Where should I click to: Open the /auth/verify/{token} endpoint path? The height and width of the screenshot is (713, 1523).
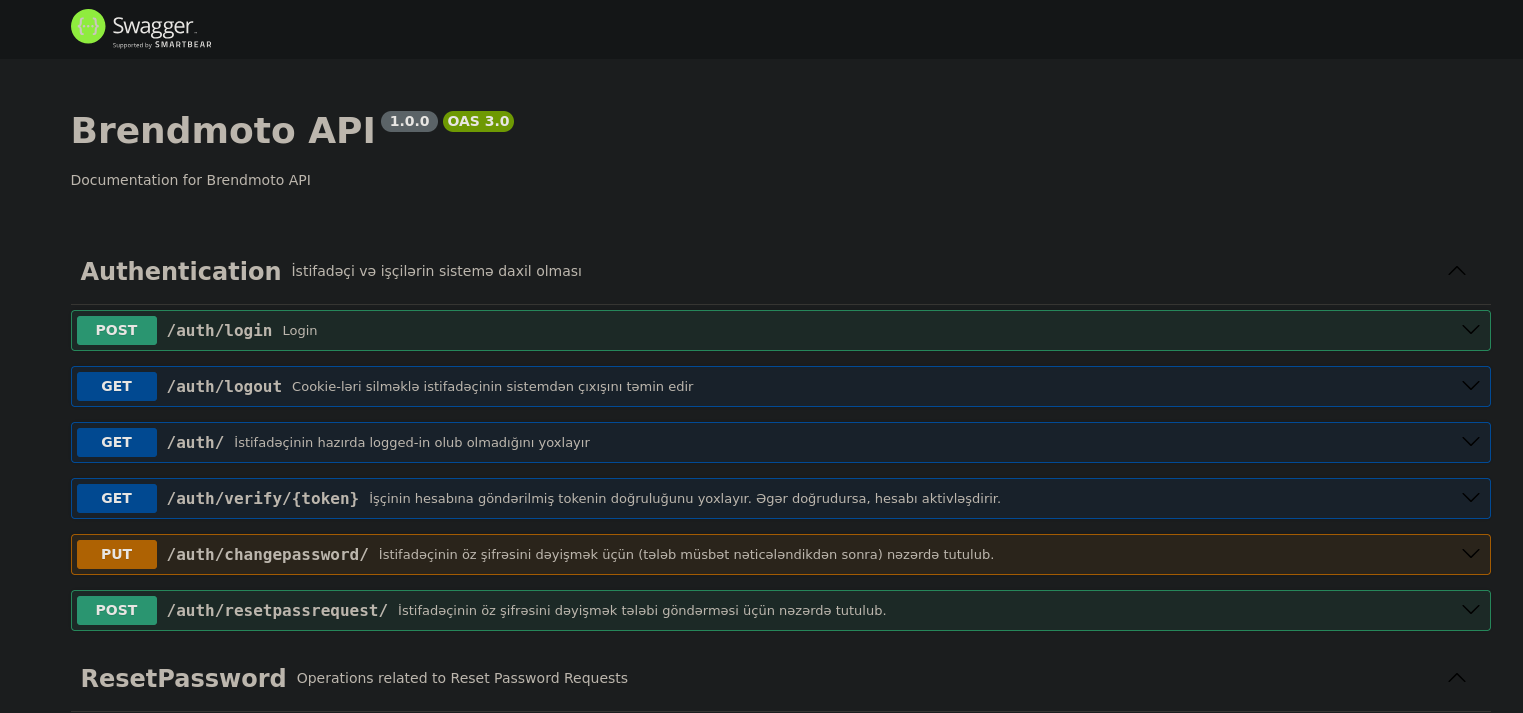coord(262,498)
